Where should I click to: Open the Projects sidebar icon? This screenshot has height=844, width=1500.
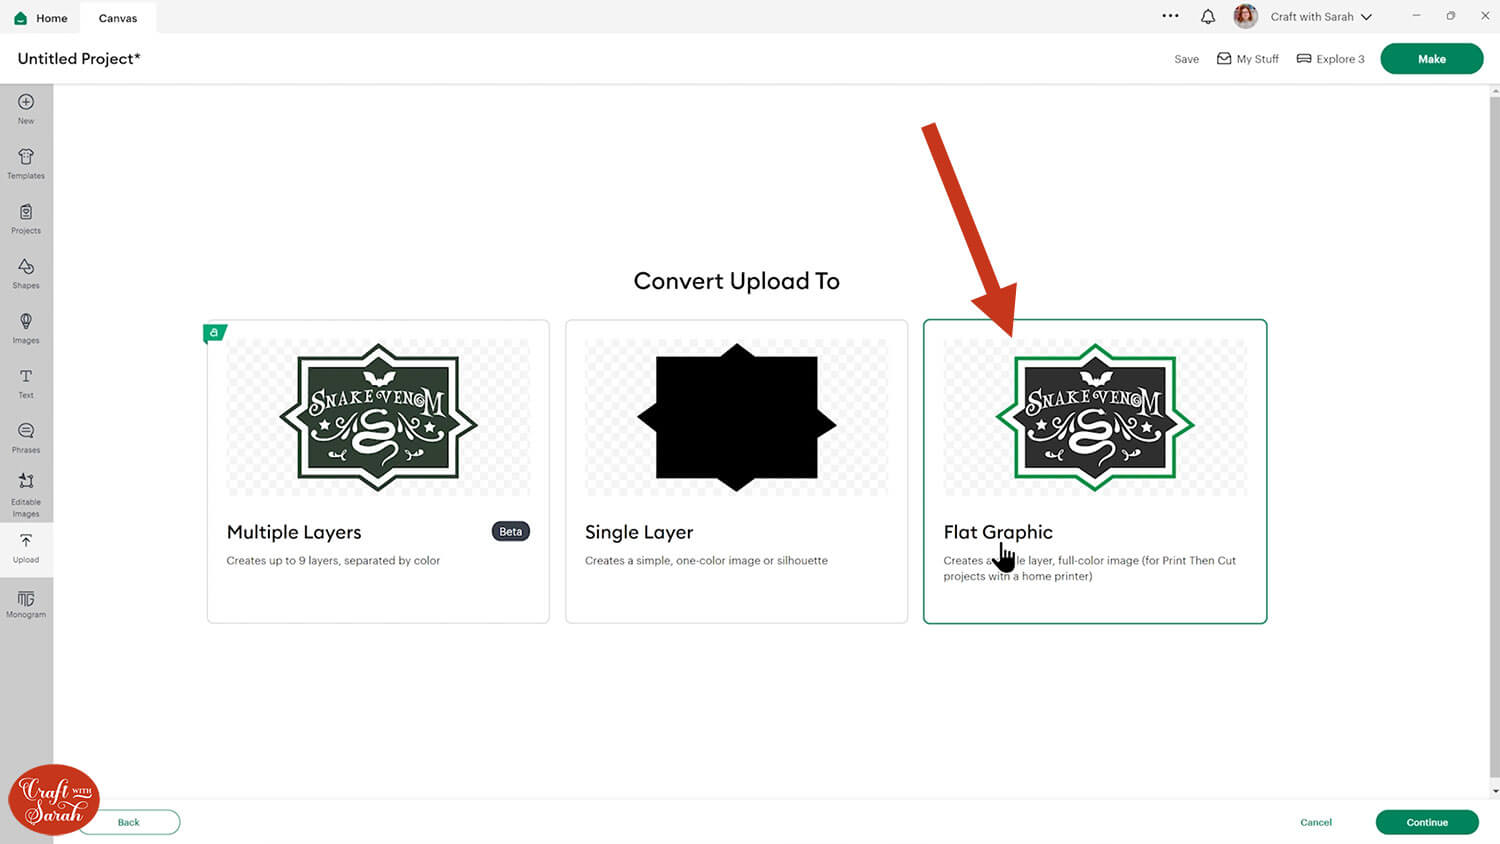(26, 212)
